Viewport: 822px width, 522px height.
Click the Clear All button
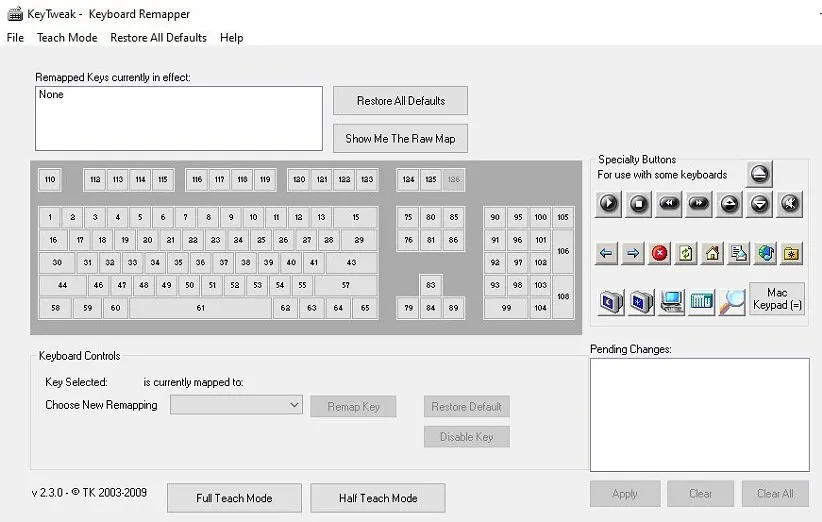[x=775, y=494]
